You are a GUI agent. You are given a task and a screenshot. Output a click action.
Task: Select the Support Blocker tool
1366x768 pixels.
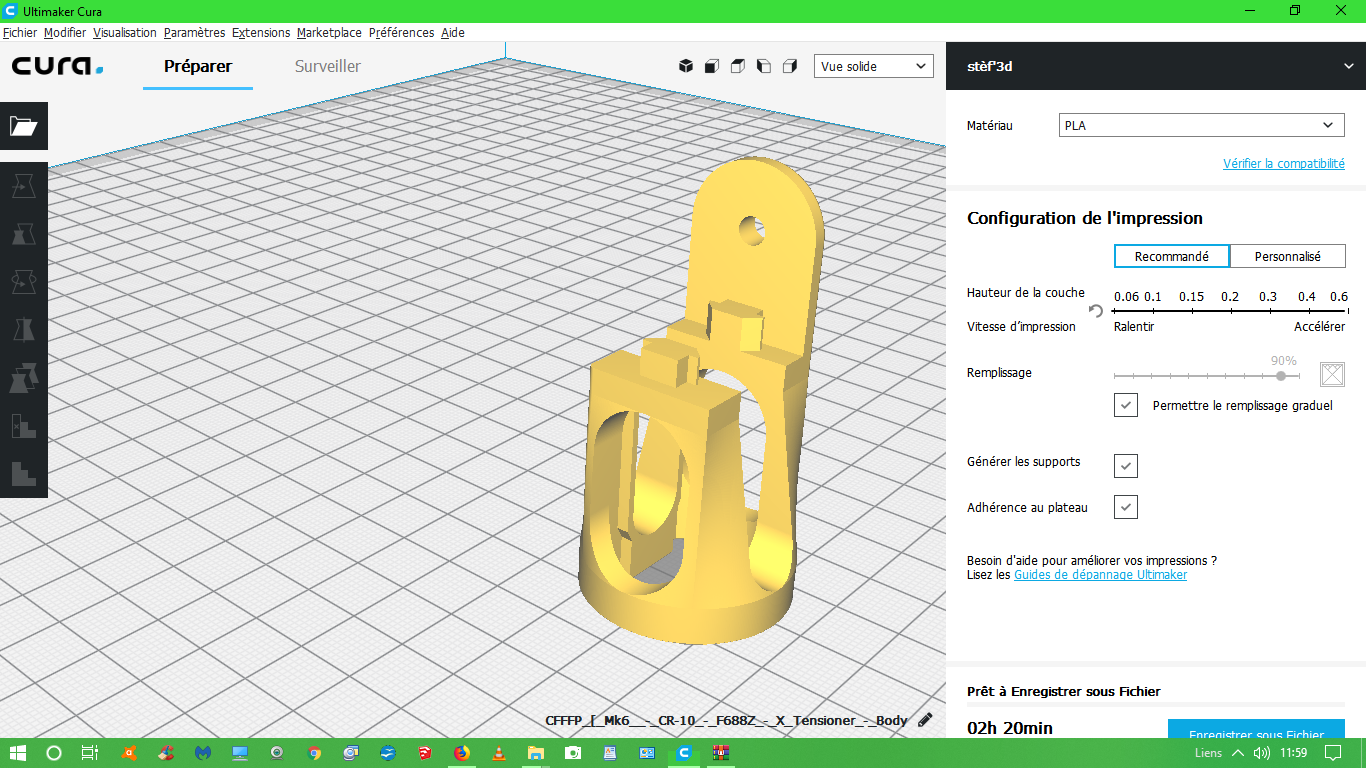(24, 426)
